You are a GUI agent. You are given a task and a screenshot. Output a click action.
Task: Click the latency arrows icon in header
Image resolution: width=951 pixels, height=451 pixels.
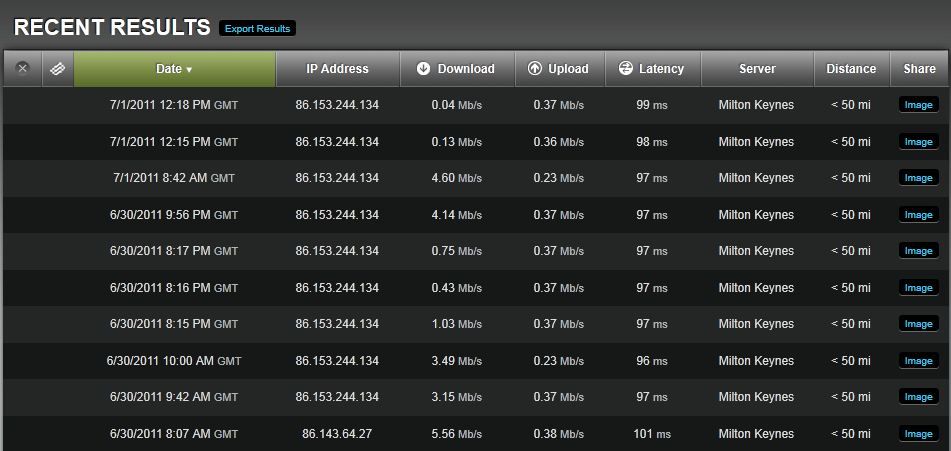click(x=626, y=68)
